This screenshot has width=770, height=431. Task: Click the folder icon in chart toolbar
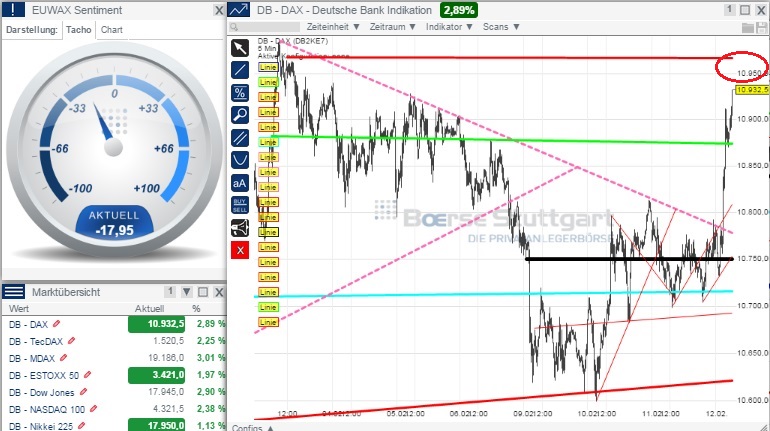(x=747, y=27)
